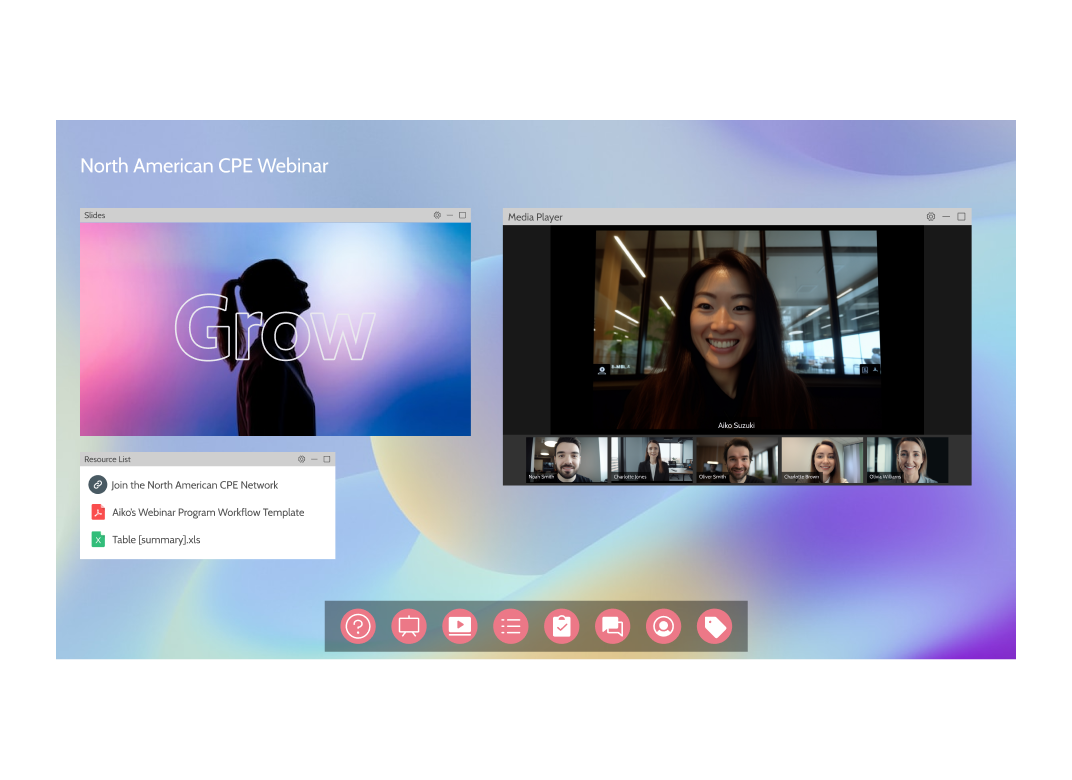The image size is (1072, 780).
Task: Open the price tag icon in dock
Action: pyautogui.click(x=714, y=626)
